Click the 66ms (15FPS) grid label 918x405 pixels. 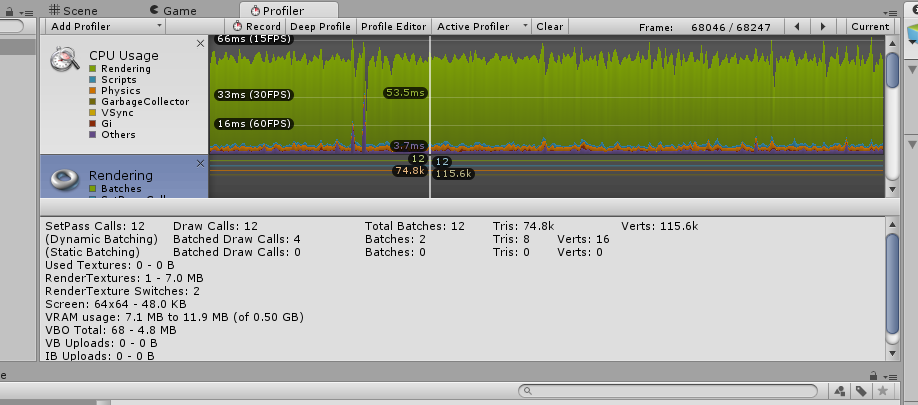254,39
